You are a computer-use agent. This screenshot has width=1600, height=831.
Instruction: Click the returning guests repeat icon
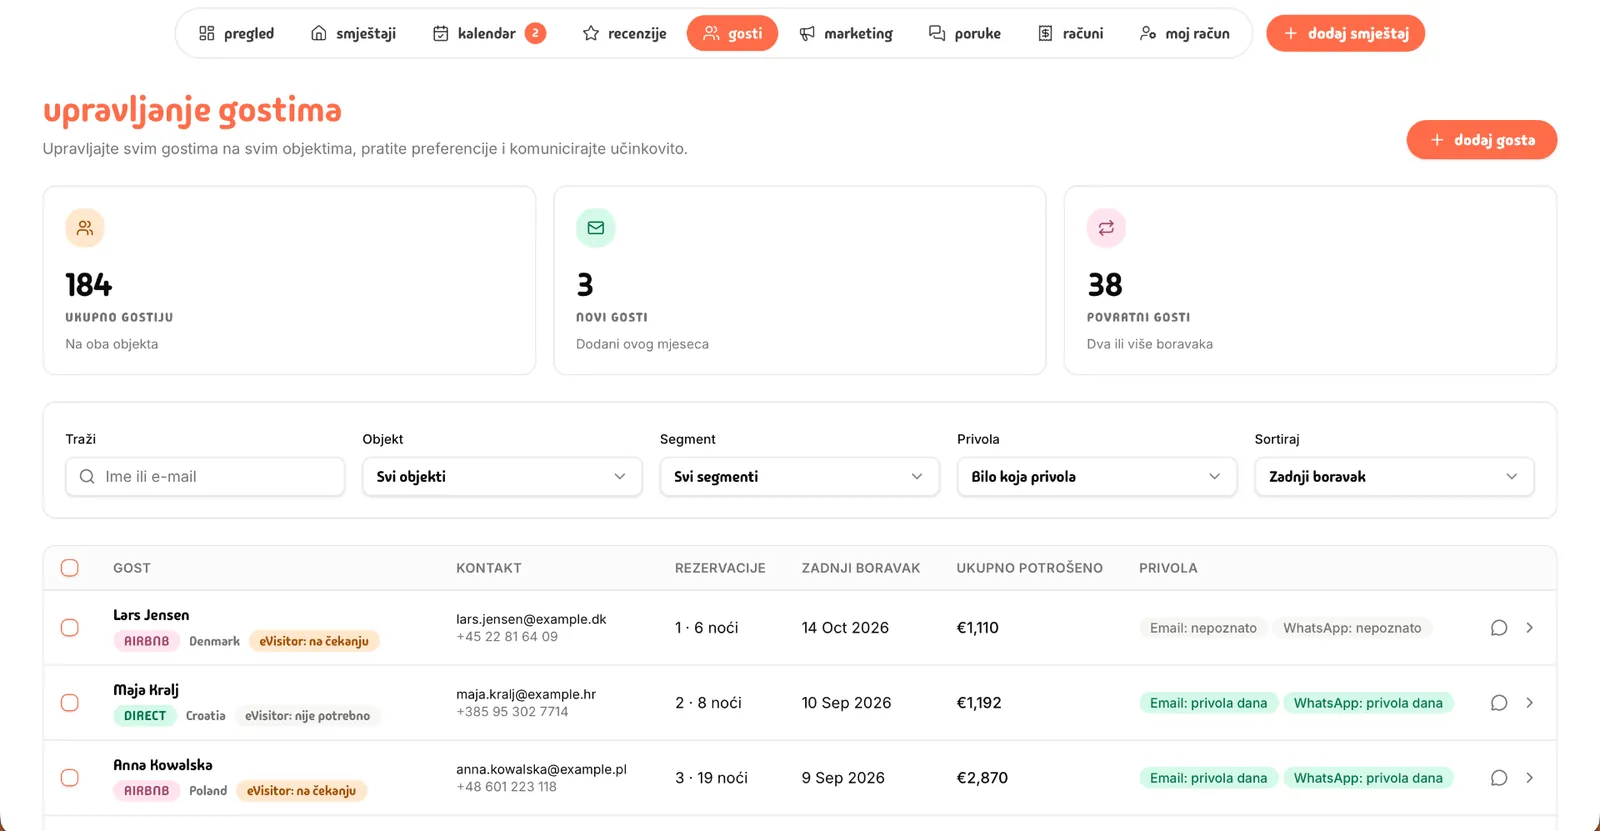click(1106, 228)
